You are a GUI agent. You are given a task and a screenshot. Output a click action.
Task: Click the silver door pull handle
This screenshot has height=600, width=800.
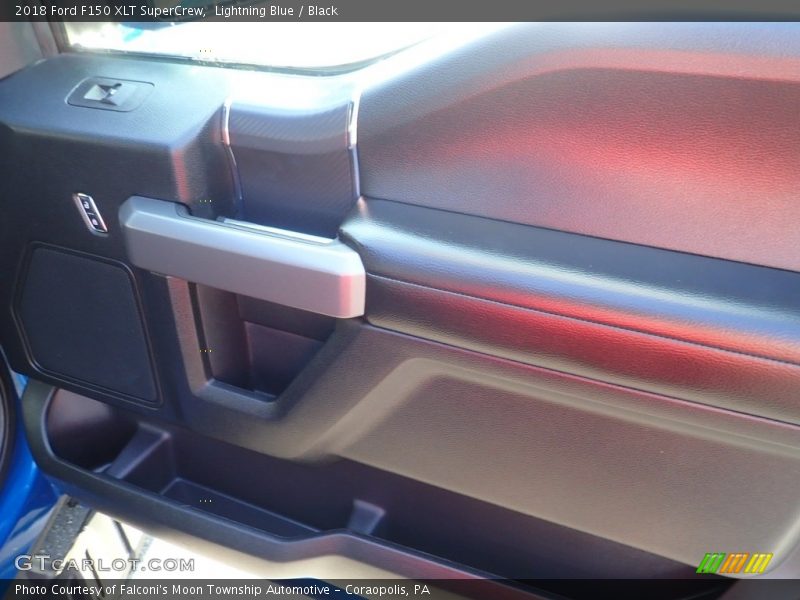[245, 257]
